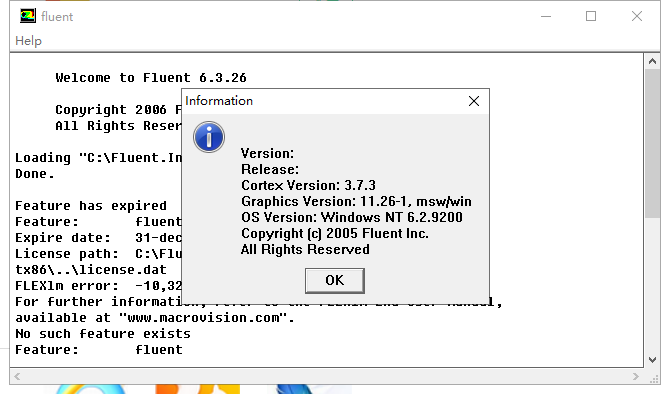This screenshot has height=394, width=670.
Task: Open the Help menu
Action: click(28, 41)
